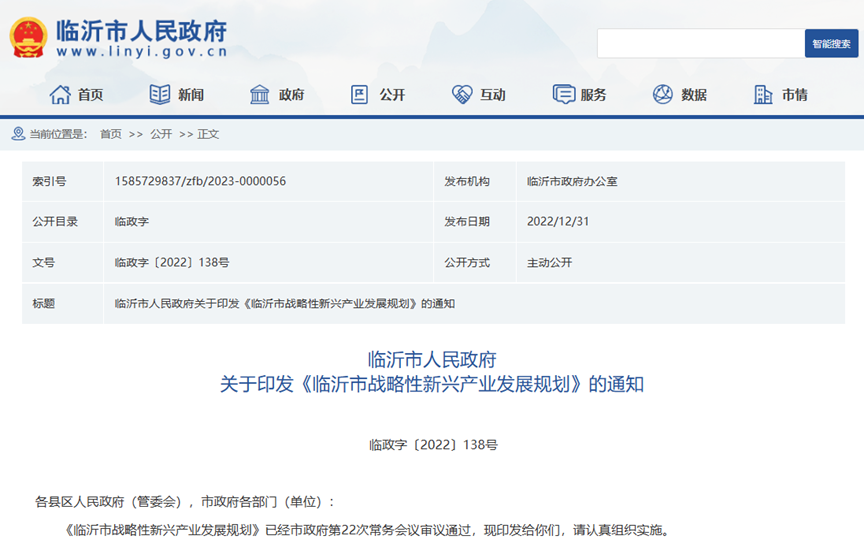This screenshot has width=864, height=558.
Task: Click the heading line 关于印发…的通知
Action: pos(432,384)
